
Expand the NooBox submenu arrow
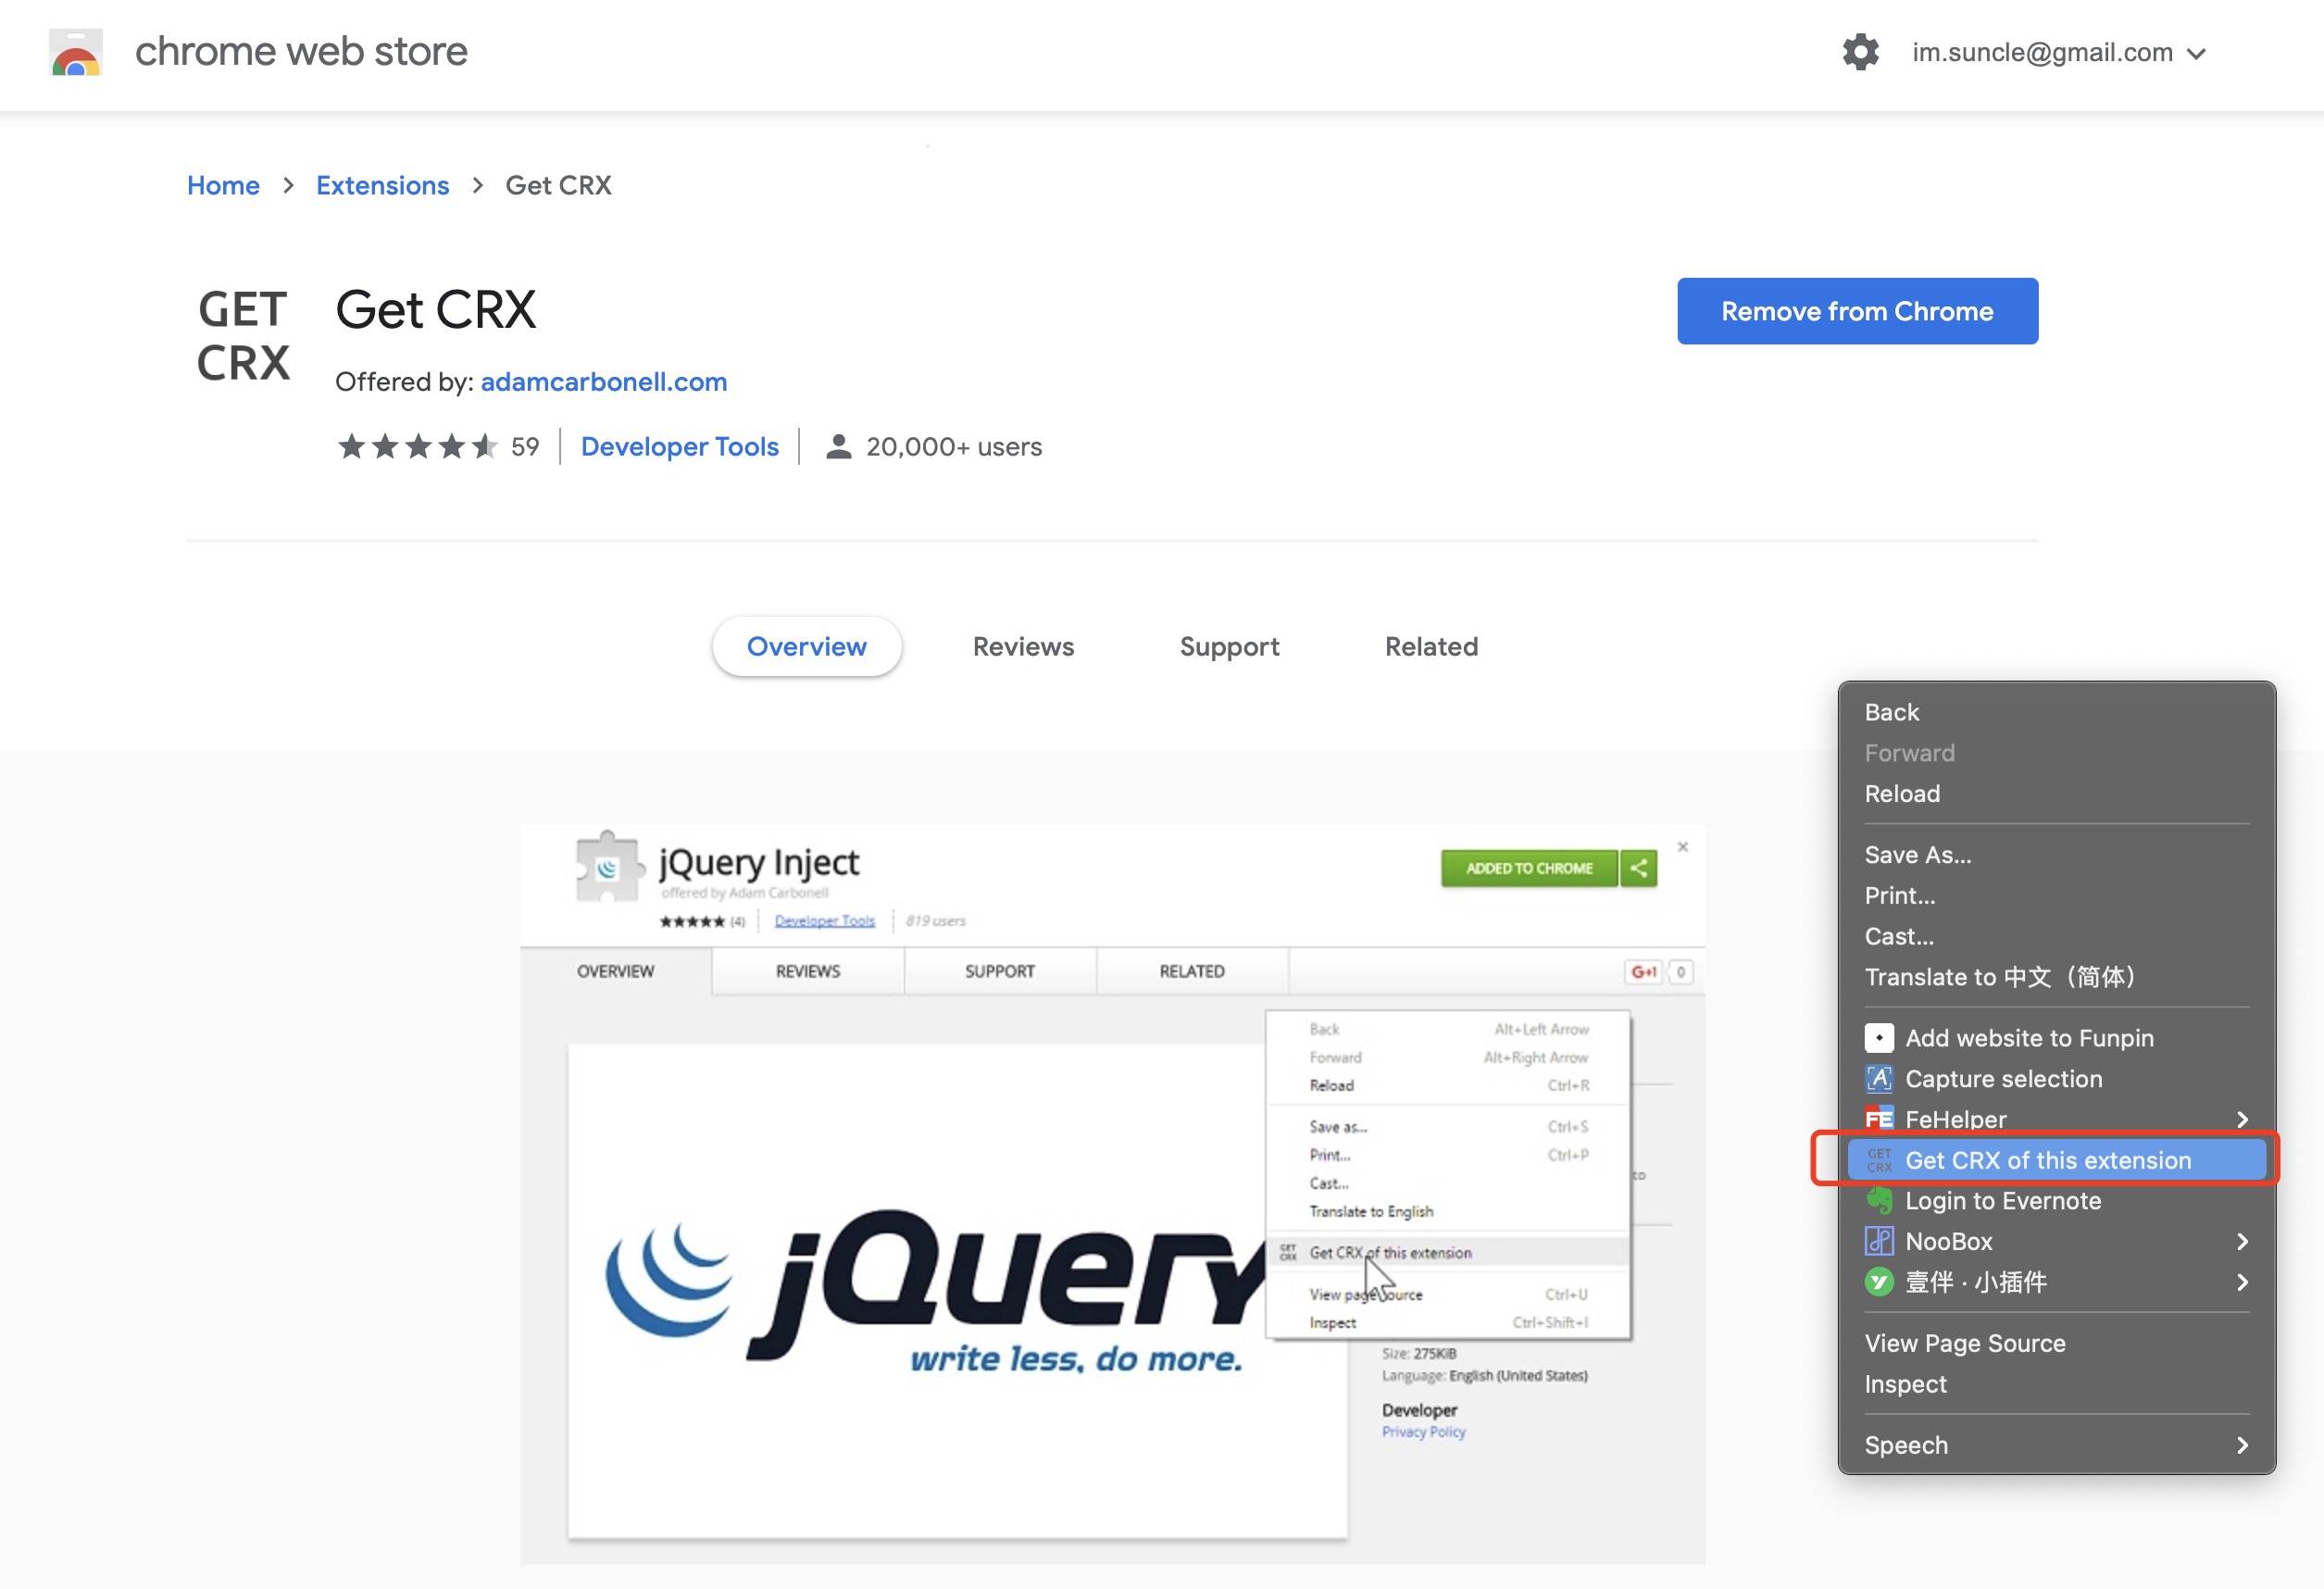2243,1242
